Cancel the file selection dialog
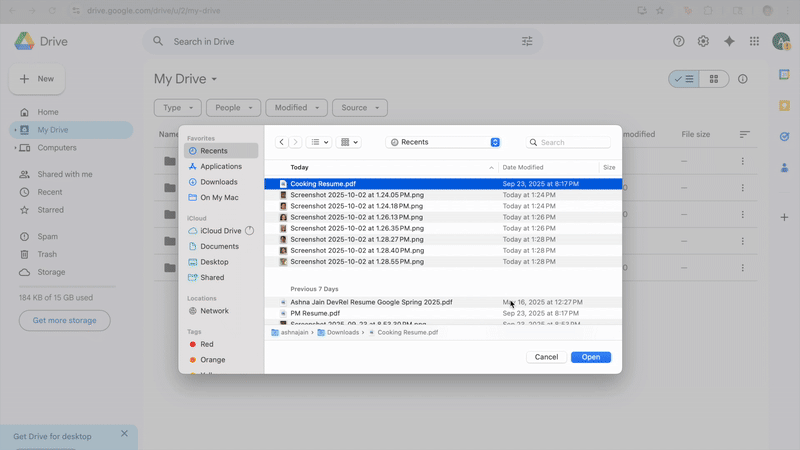The image size is (800, 450). 546,357
